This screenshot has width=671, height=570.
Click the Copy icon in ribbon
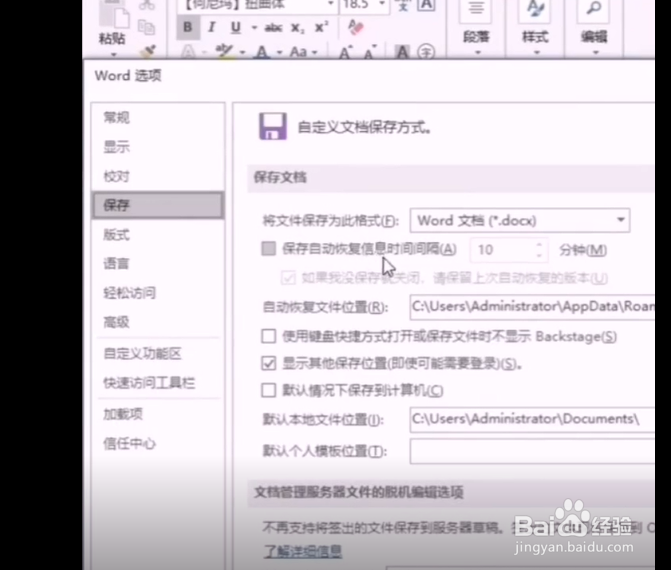pyautogui.click(x=147, y=28)
